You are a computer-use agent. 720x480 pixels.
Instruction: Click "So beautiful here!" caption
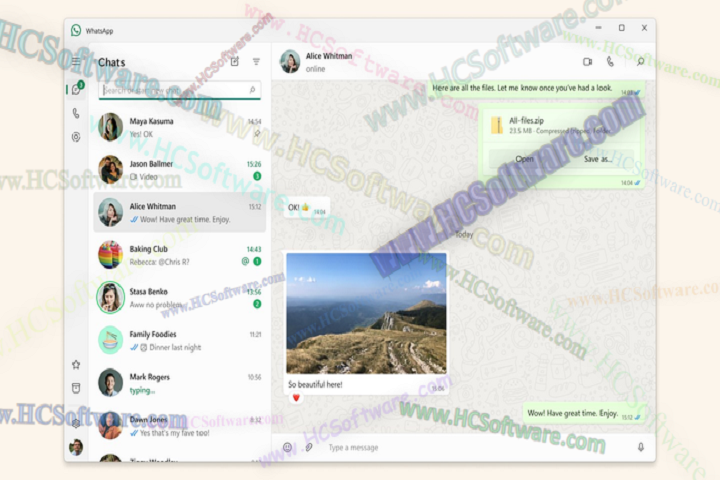click(315, 384)
